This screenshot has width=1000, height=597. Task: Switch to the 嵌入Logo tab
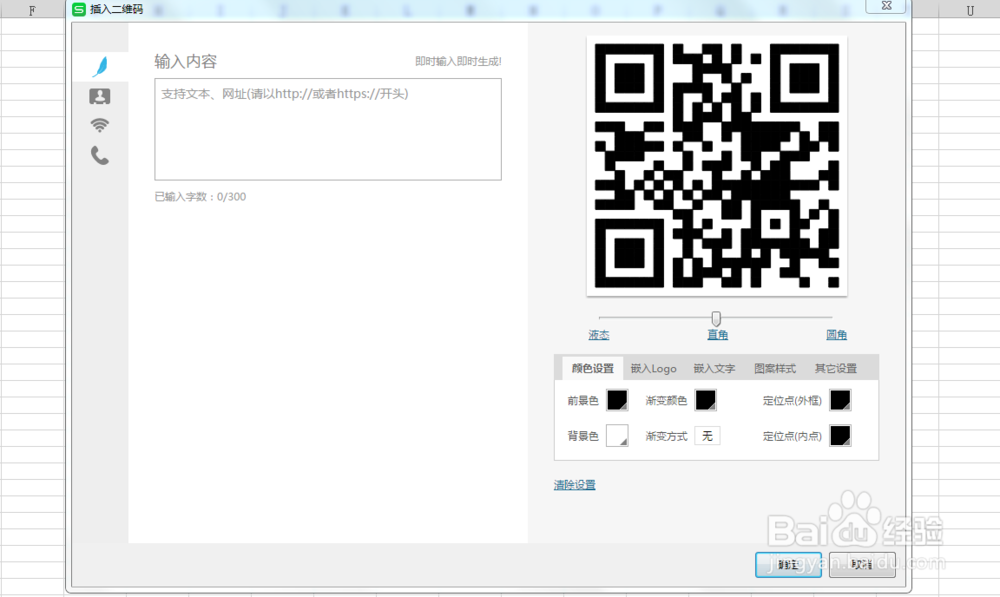[654, 368]
